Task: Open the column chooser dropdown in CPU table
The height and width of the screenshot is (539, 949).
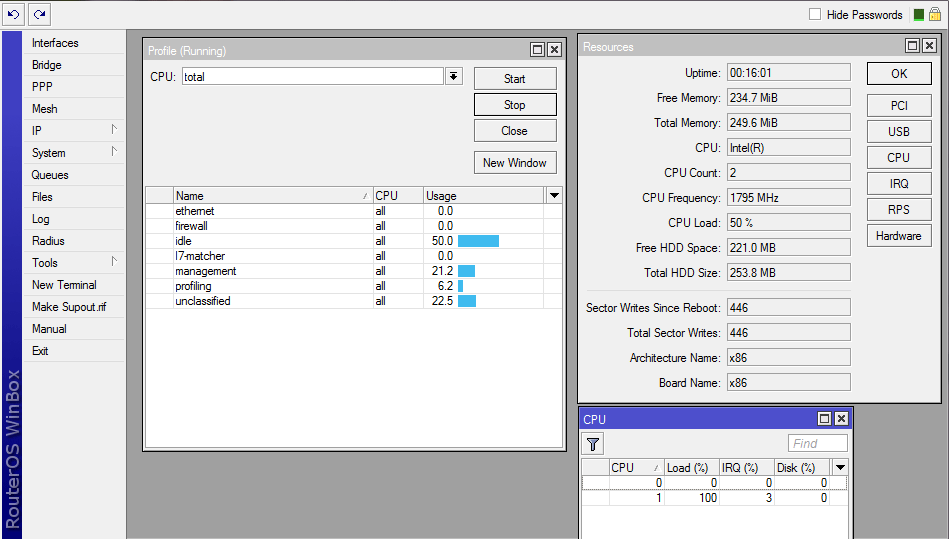Action: (x=840, y=468)
